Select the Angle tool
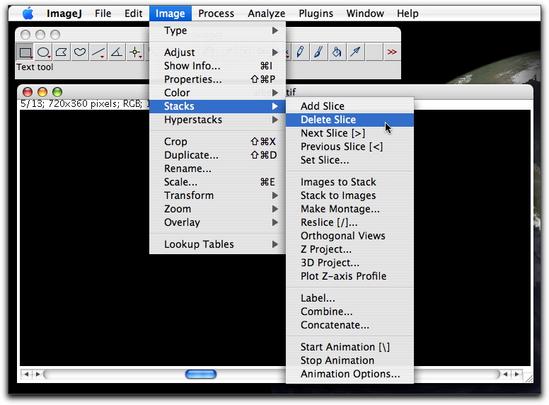 tap(117, 52)
